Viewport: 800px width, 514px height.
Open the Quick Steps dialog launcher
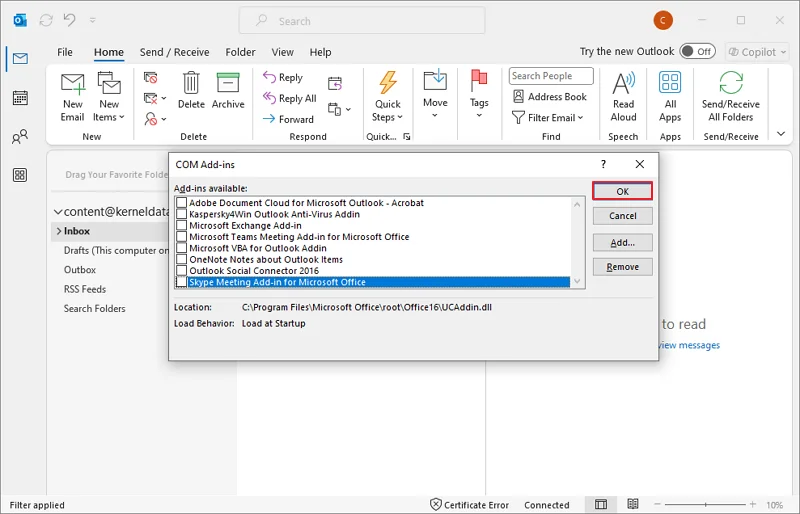(x=407, y=136)
